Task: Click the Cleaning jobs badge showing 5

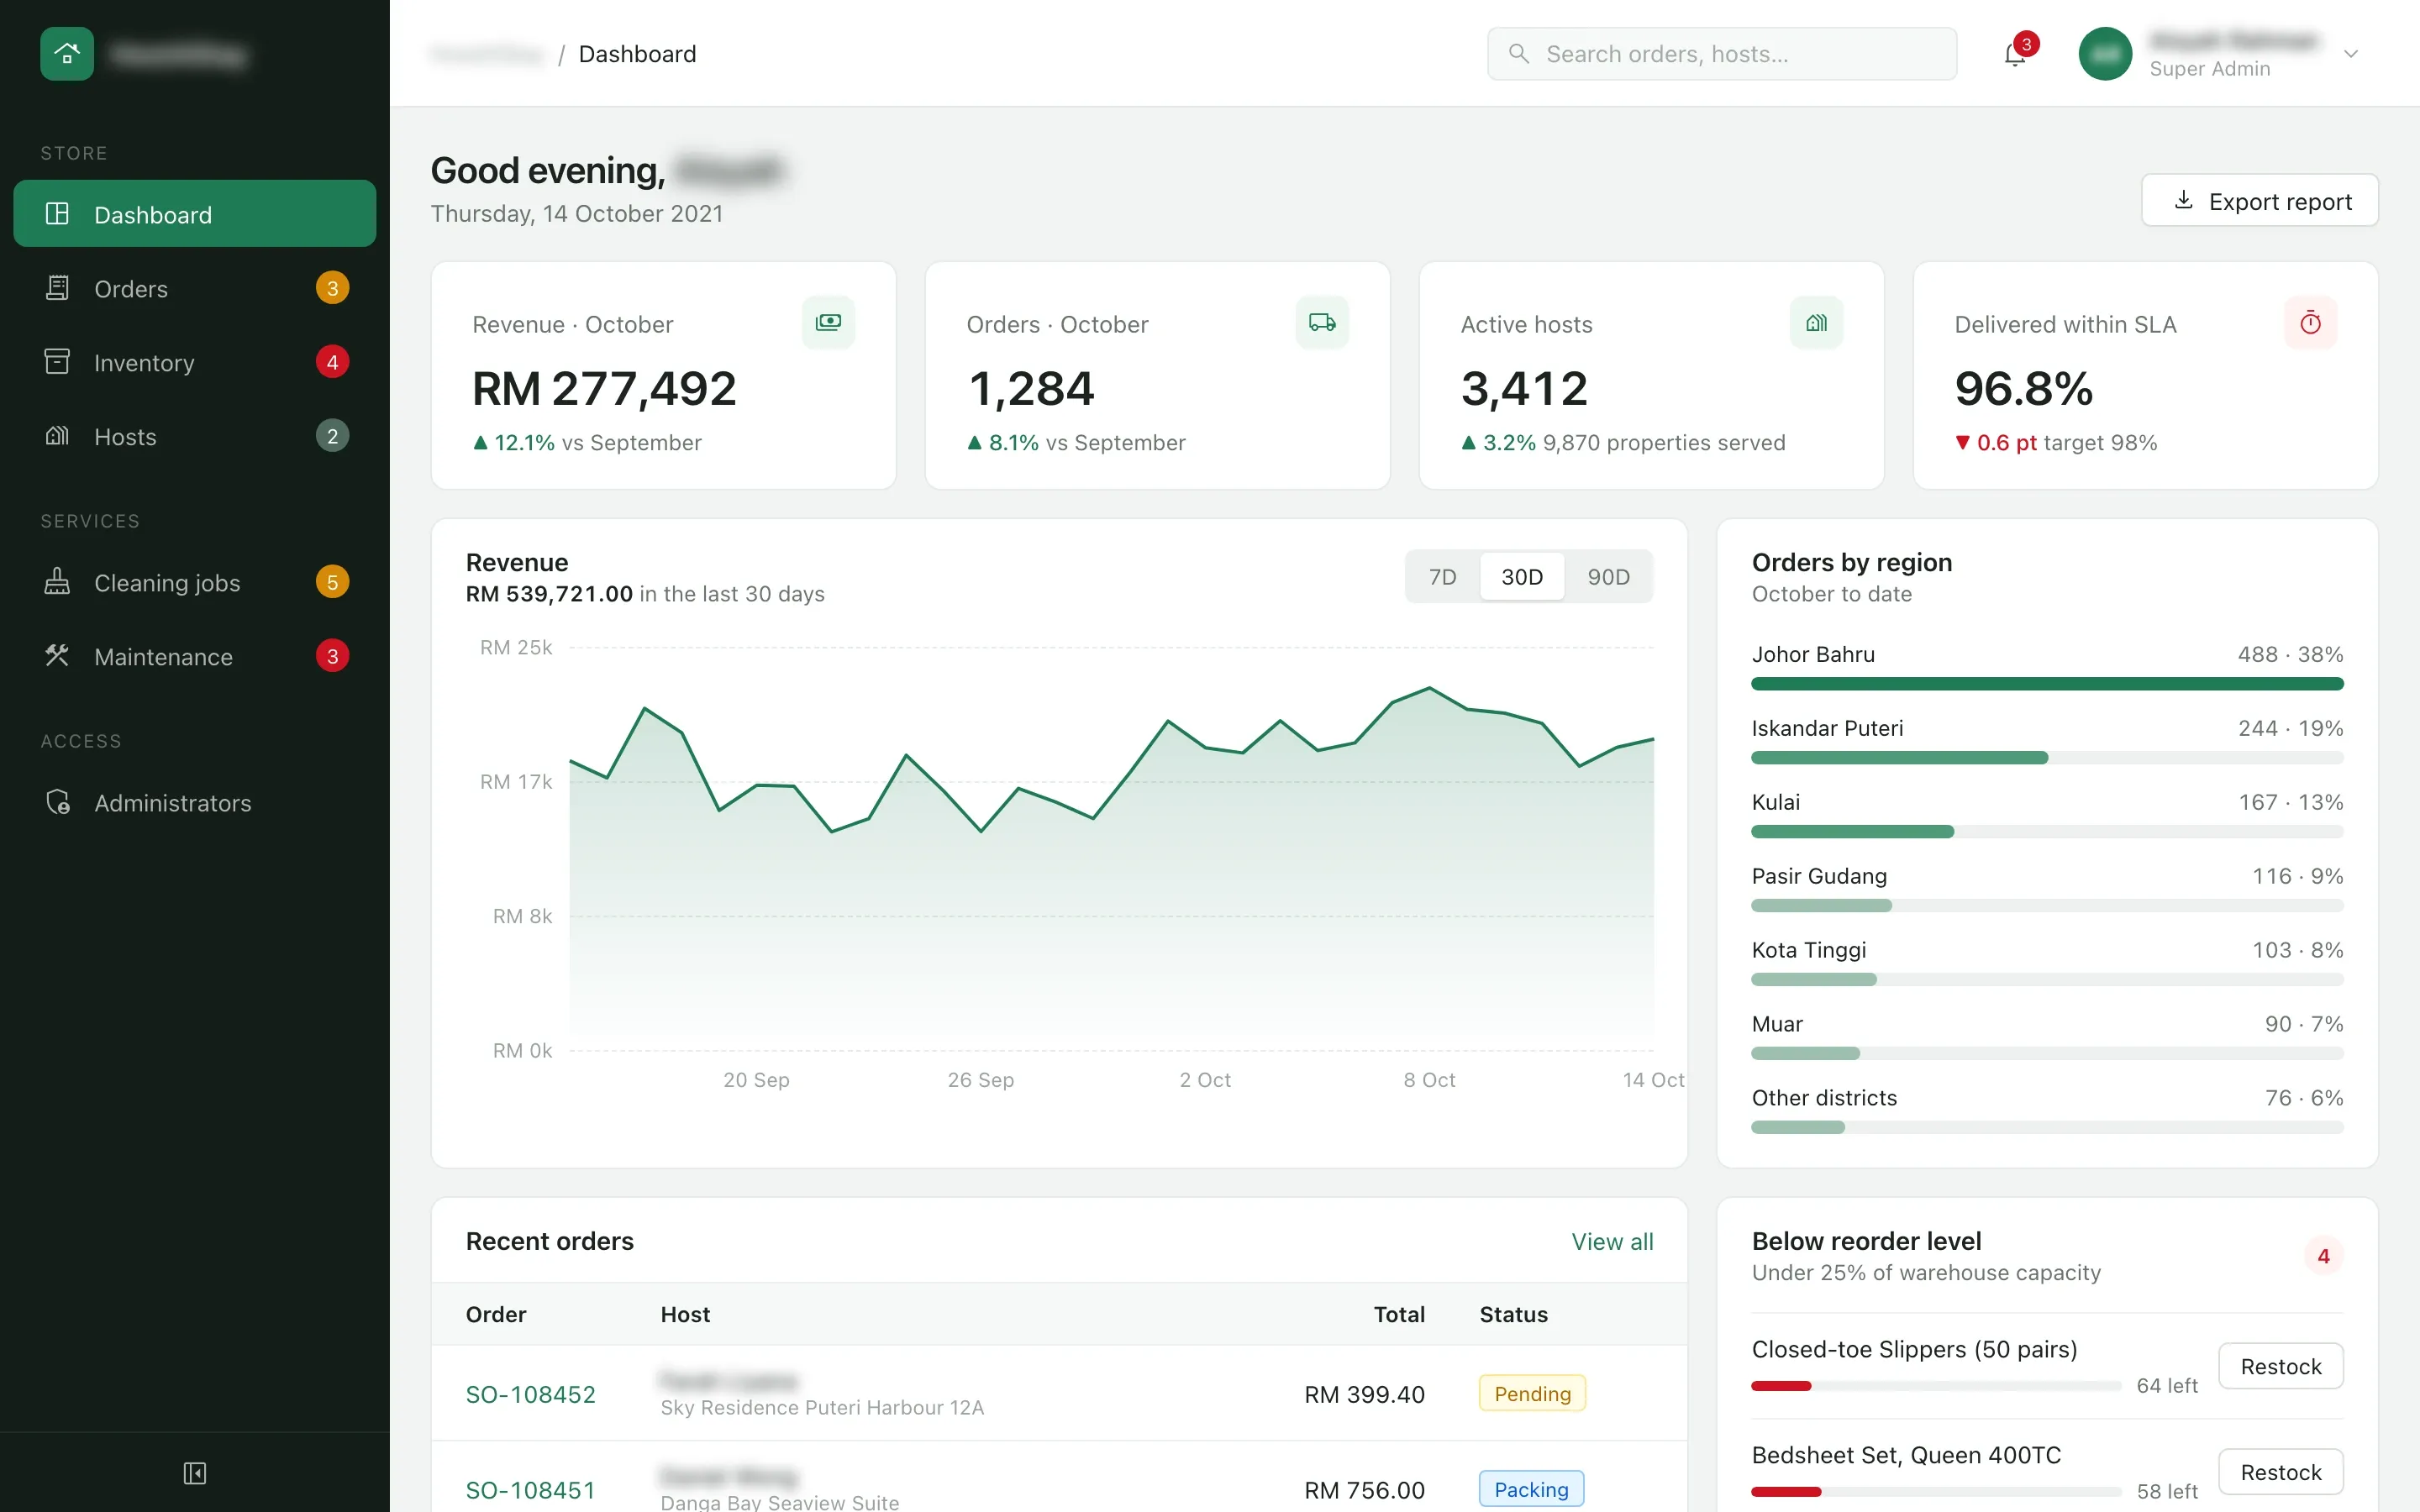Action: tap(333, 583)
